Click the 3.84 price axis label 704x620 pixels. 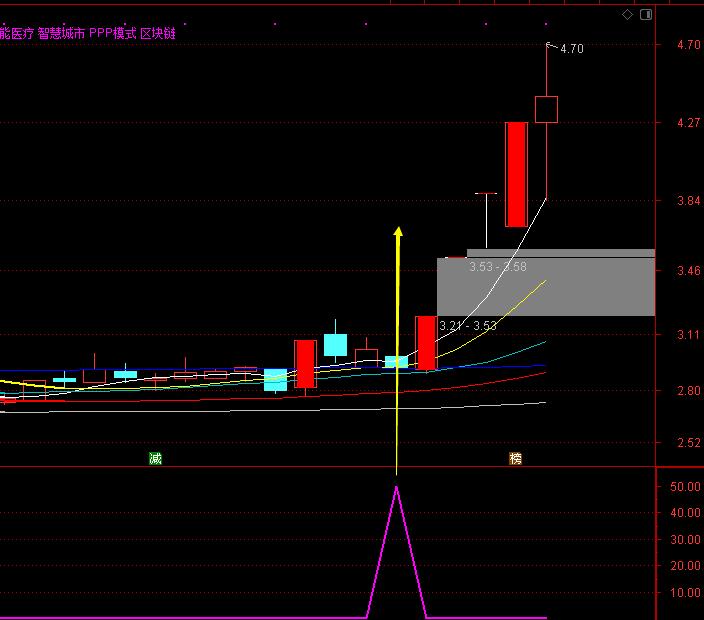[689, 200]
